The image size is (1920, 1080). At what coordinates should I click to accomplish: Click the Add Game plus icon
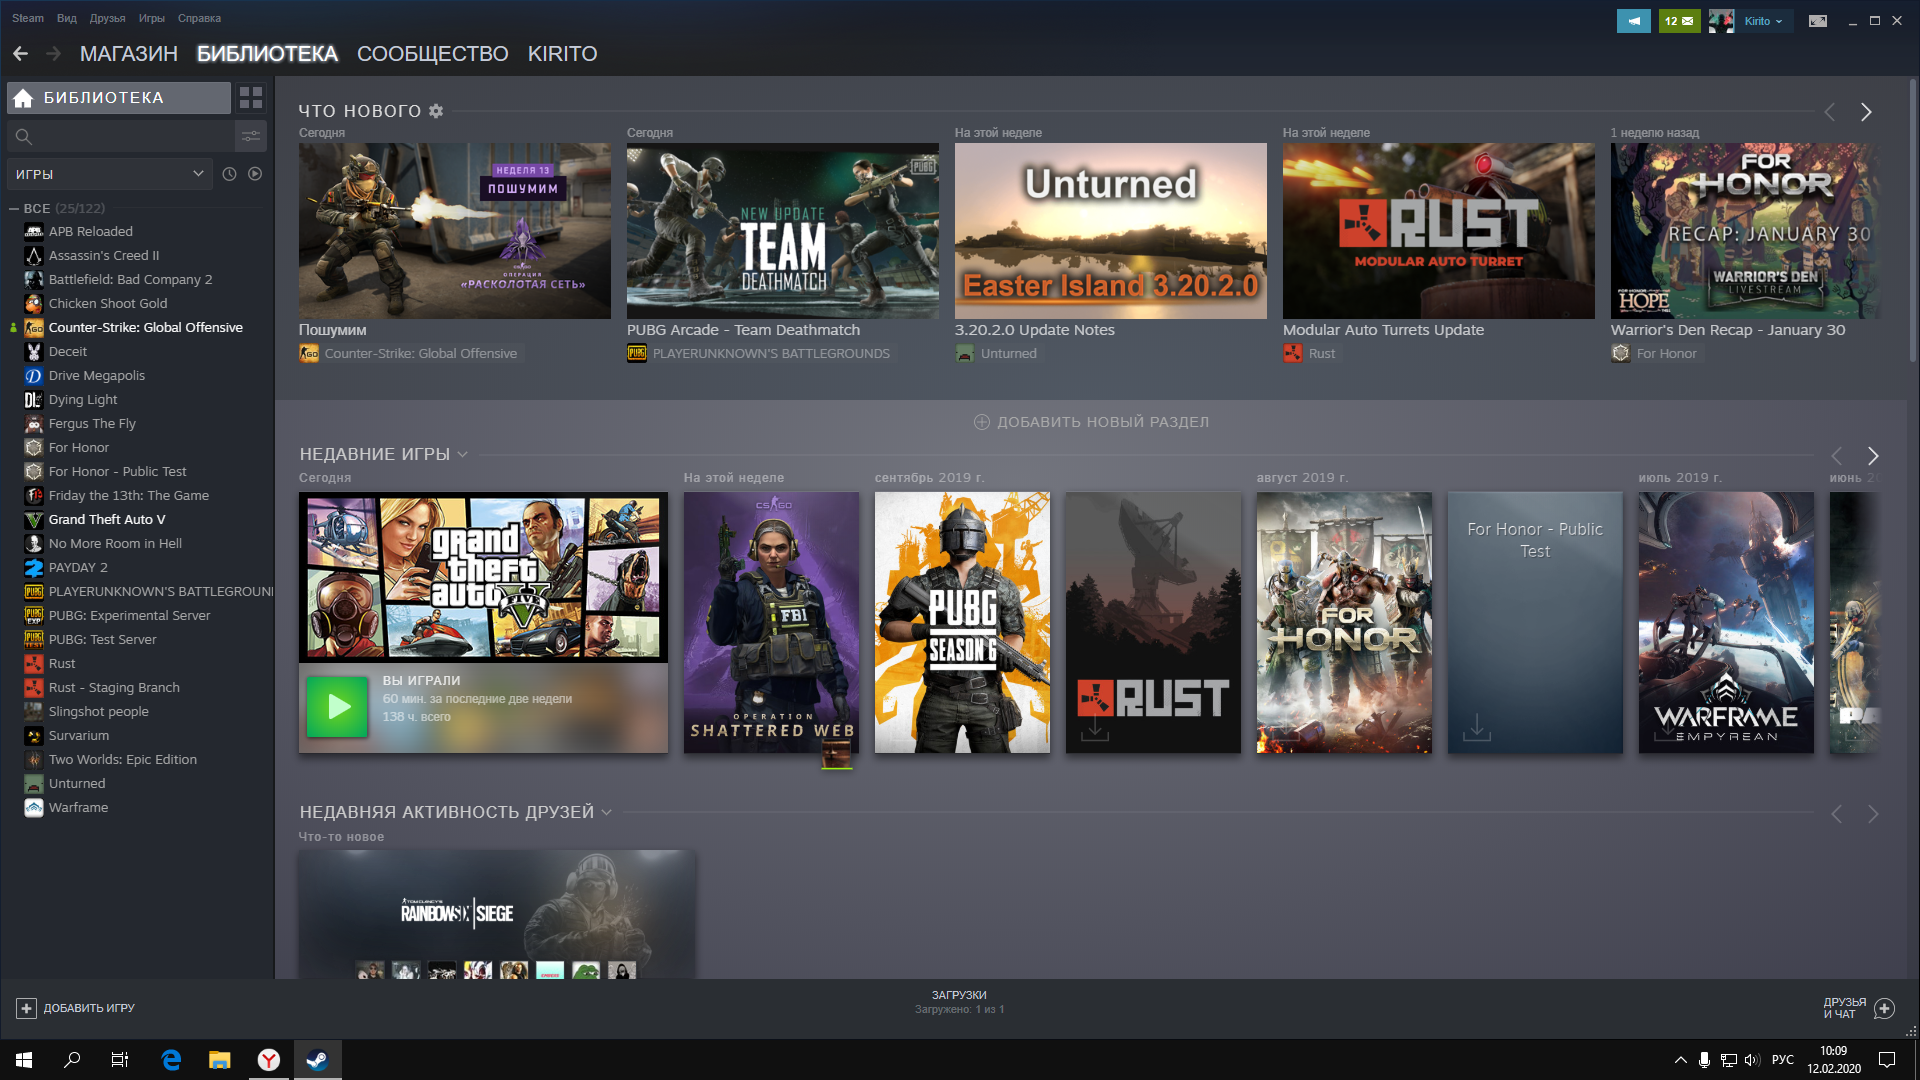pos(27,1008)
